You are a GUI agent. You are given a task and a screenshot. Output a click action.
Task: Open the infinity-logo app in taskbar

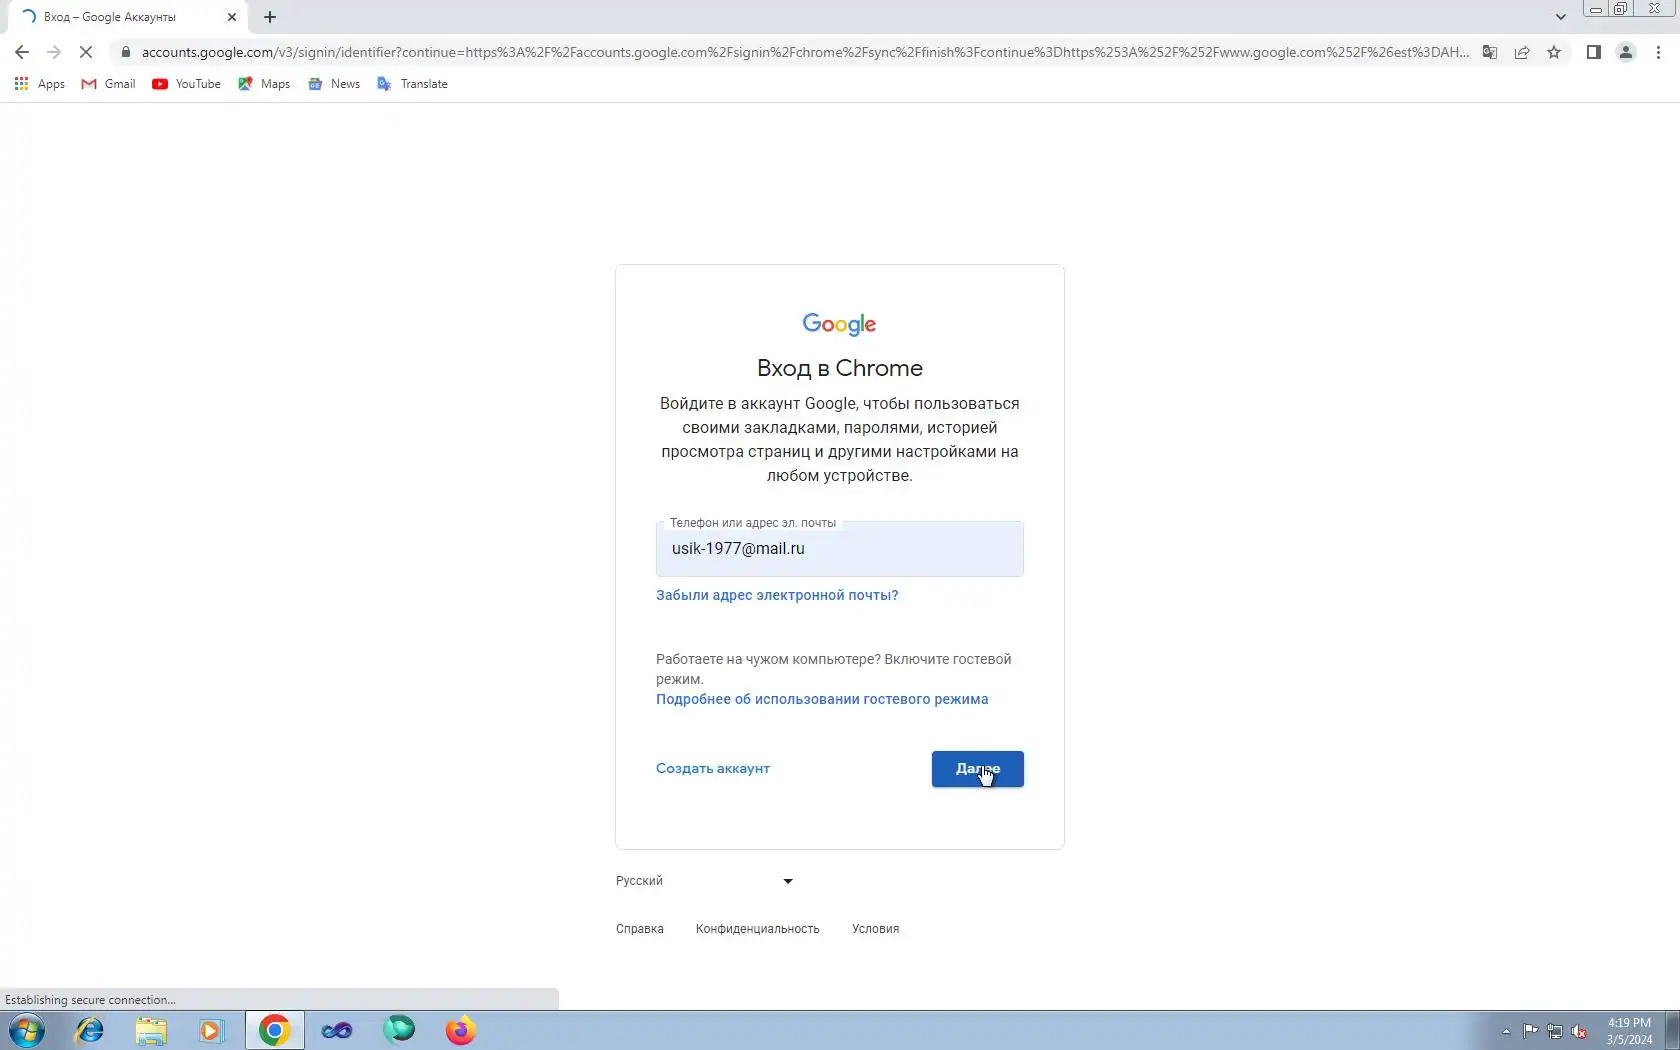point(337,1030)
